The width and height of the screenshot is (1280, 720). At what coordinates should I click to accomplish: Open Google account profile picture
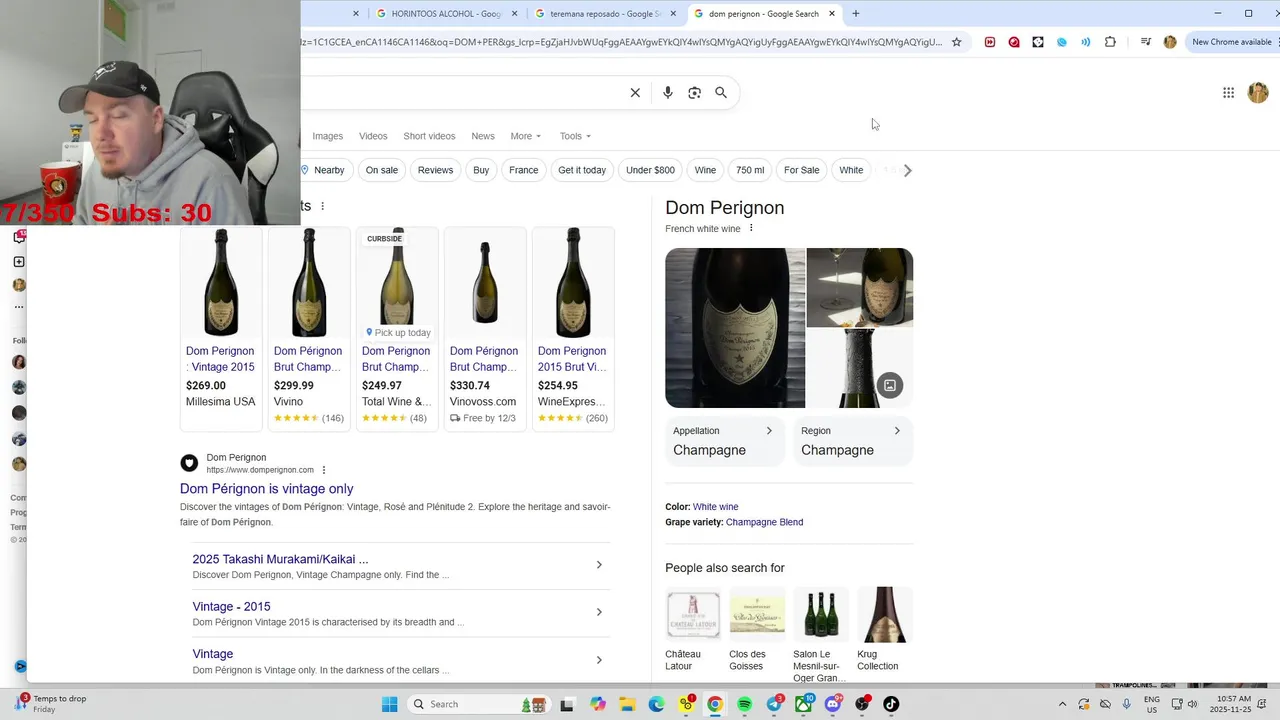[1258, 93]
